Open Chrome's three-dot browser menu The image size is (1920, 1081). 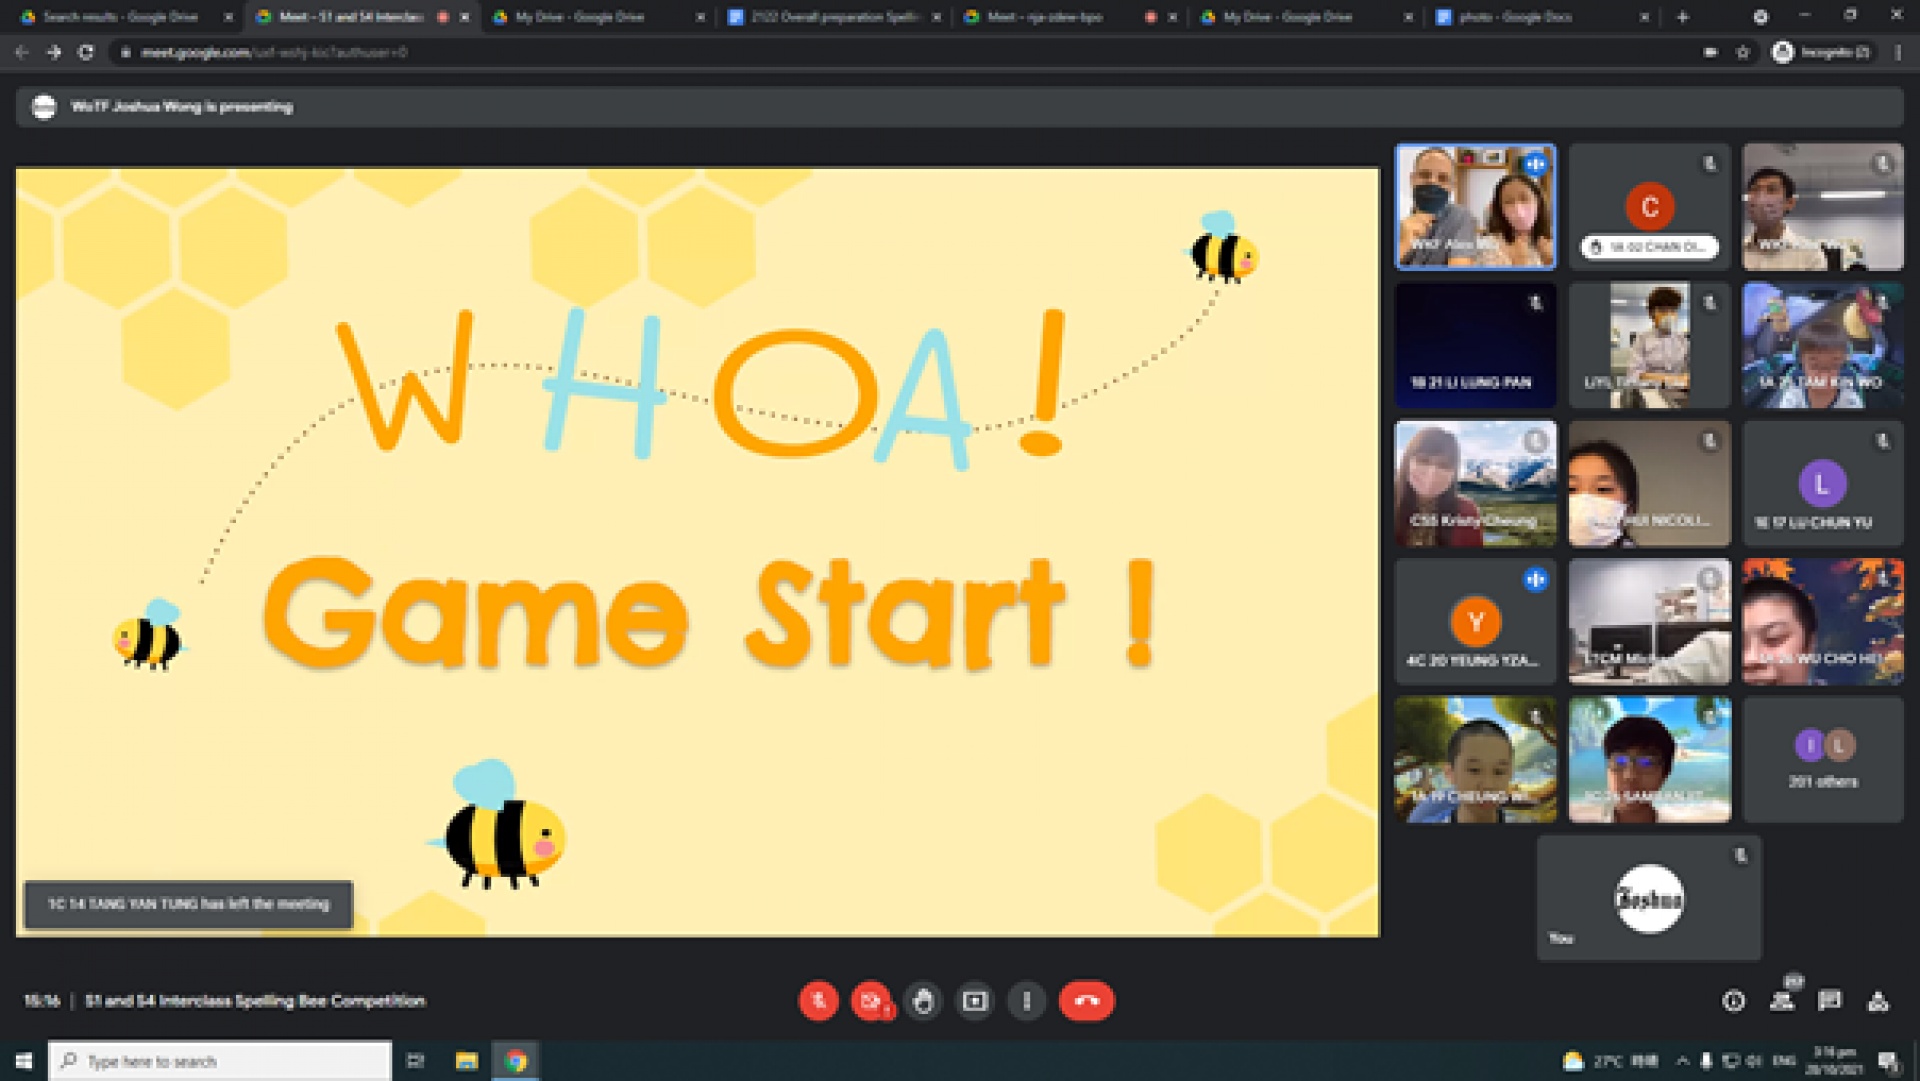[x=1898, y=52]
